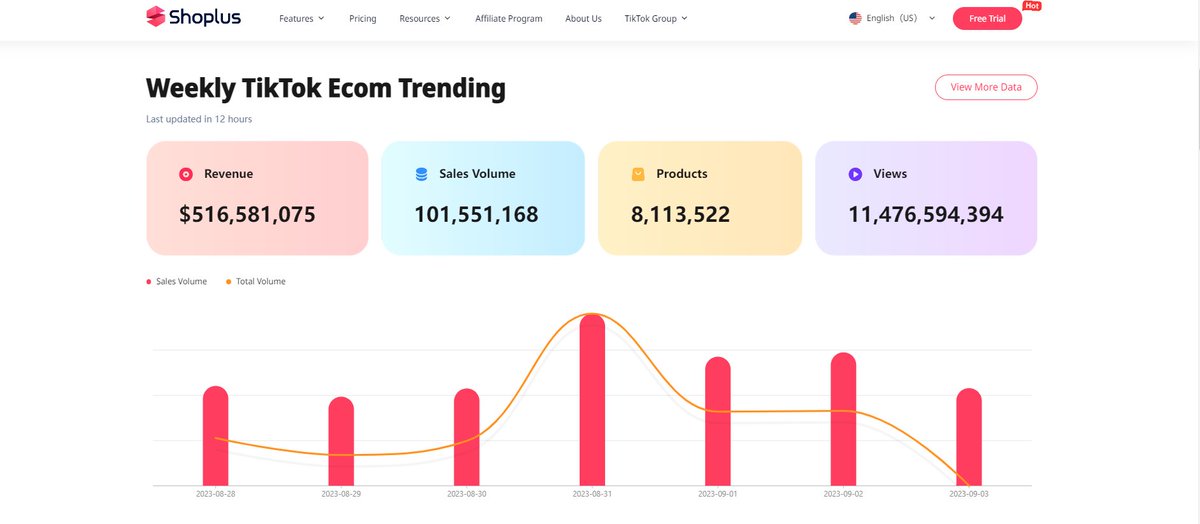Open the Pricing page
This screenshot has height=524, width=1200.
coord(363,18)
